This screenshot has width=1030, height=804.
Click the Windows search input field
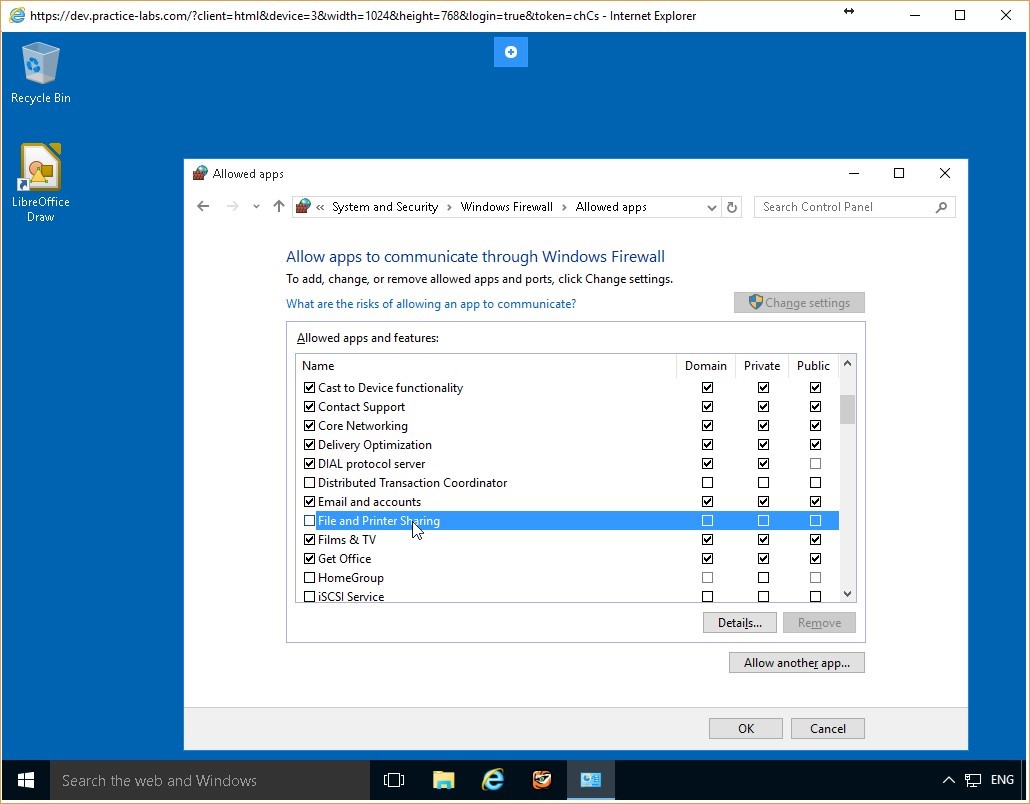pyautogui.click(x=200, y=780)
